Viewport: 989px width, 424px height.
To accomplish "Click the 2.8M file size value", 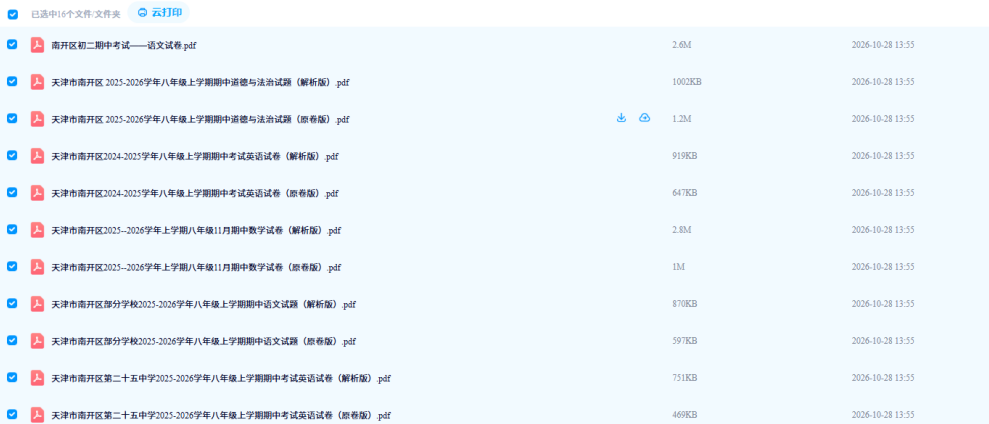I will point(682,230).
